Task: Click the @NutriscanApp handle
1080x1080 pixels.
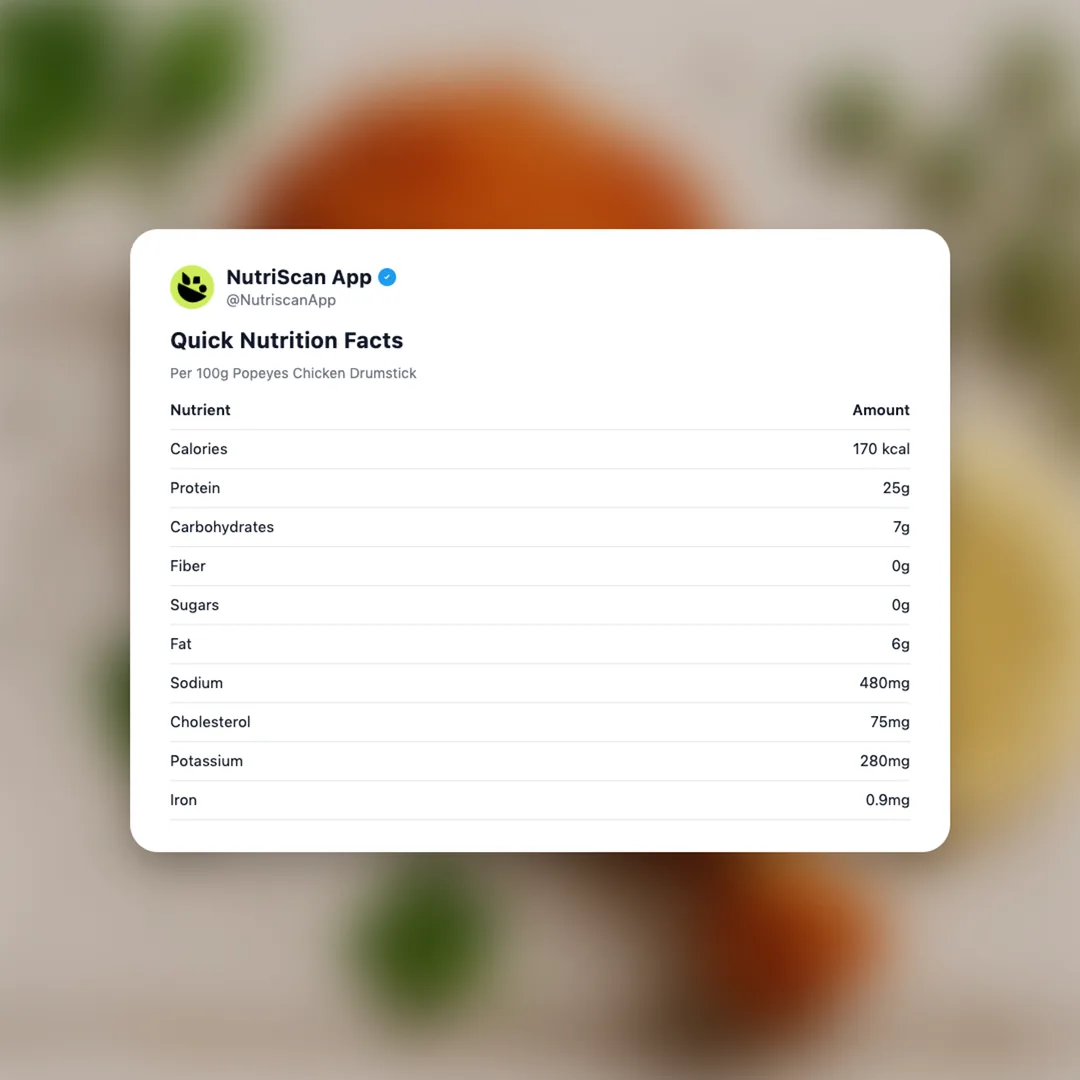Action: coord(281,300)
